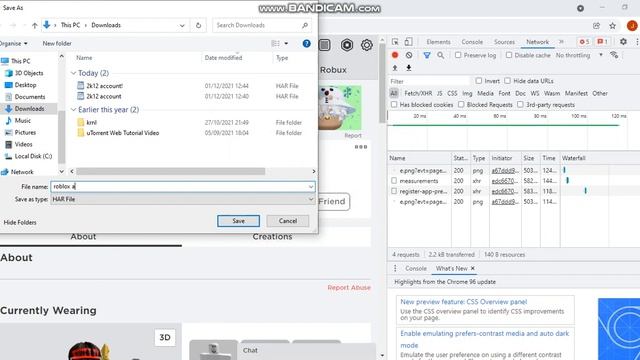Close the What's New drawer tab
This screenshot has width=640, height=360.
(473, 268)
